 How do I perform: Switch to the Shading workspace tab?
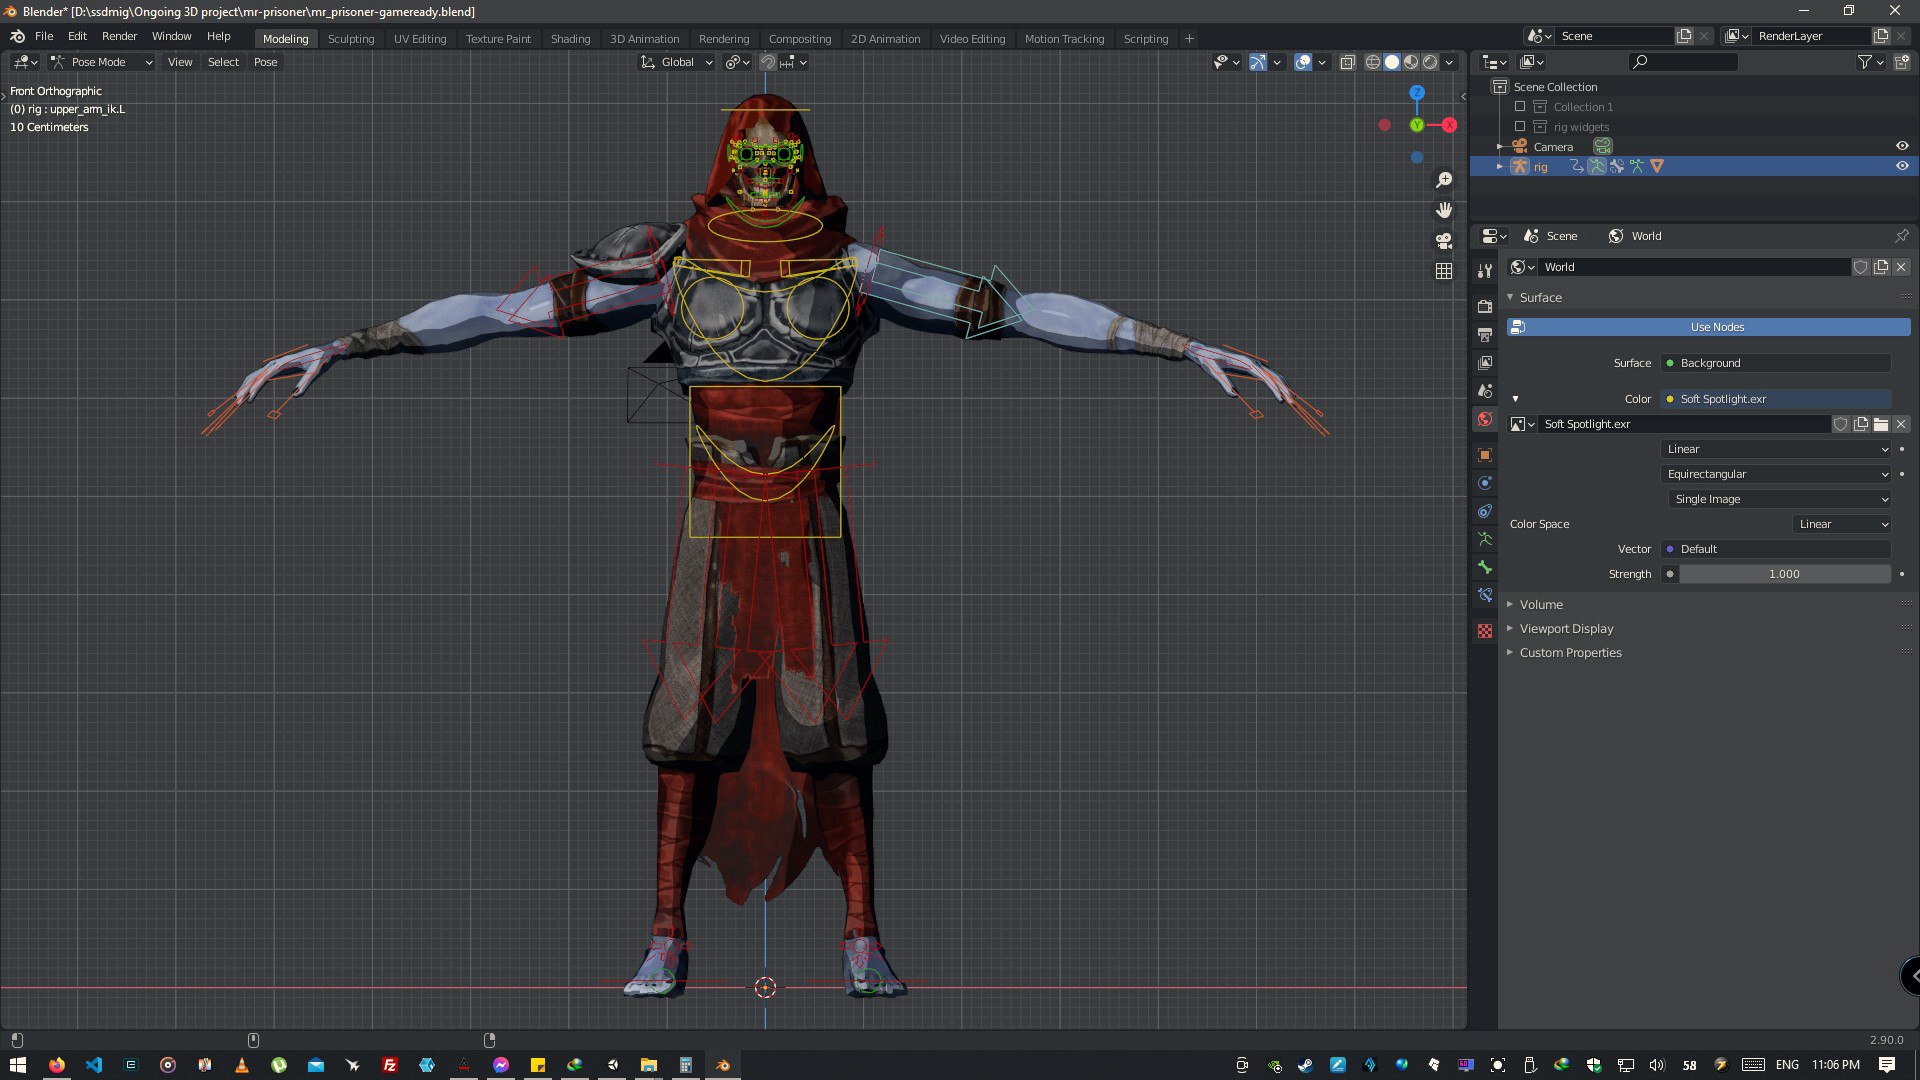click(570, 39)
